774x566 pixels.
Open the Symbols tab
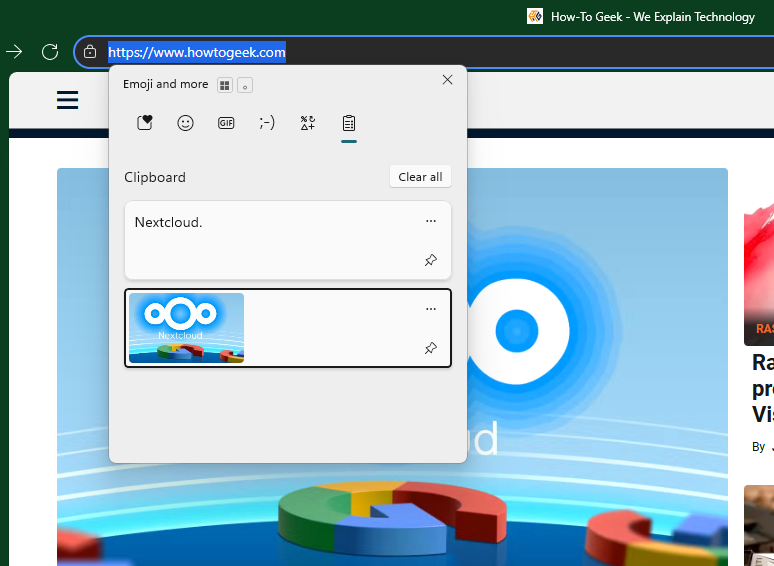[x=308, y=123]
